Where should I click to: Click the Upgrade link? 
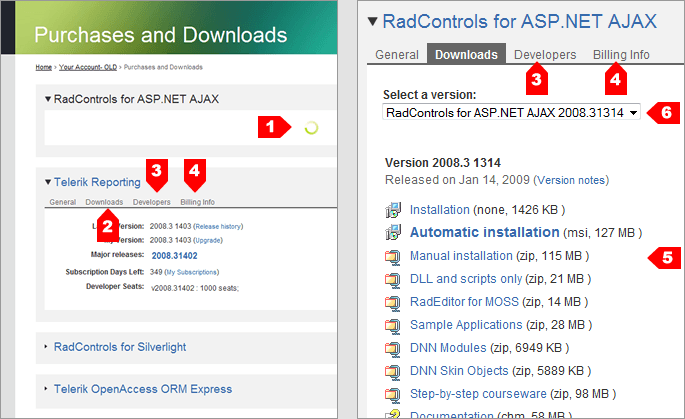pos(208,240)
